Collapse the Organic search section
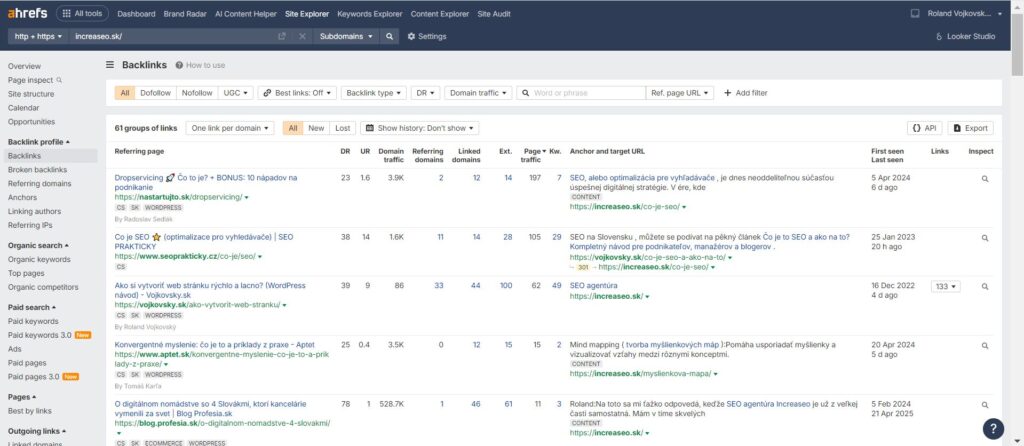 (x=38, y=246)
